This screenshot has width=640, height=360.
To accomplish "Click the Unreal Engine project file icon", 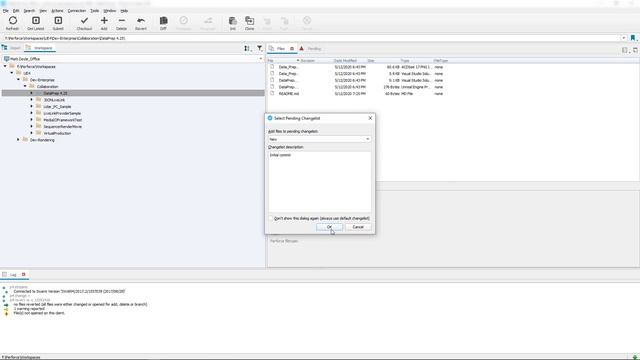I will pyautogui.click(x=272, y=87).
